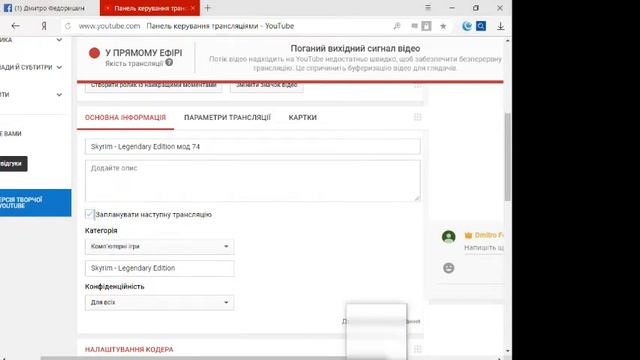The width and height of the screenshot is (640, 360).
Task: Select the Панель керування трансляціями browser tab
Action: pos(150,8)
